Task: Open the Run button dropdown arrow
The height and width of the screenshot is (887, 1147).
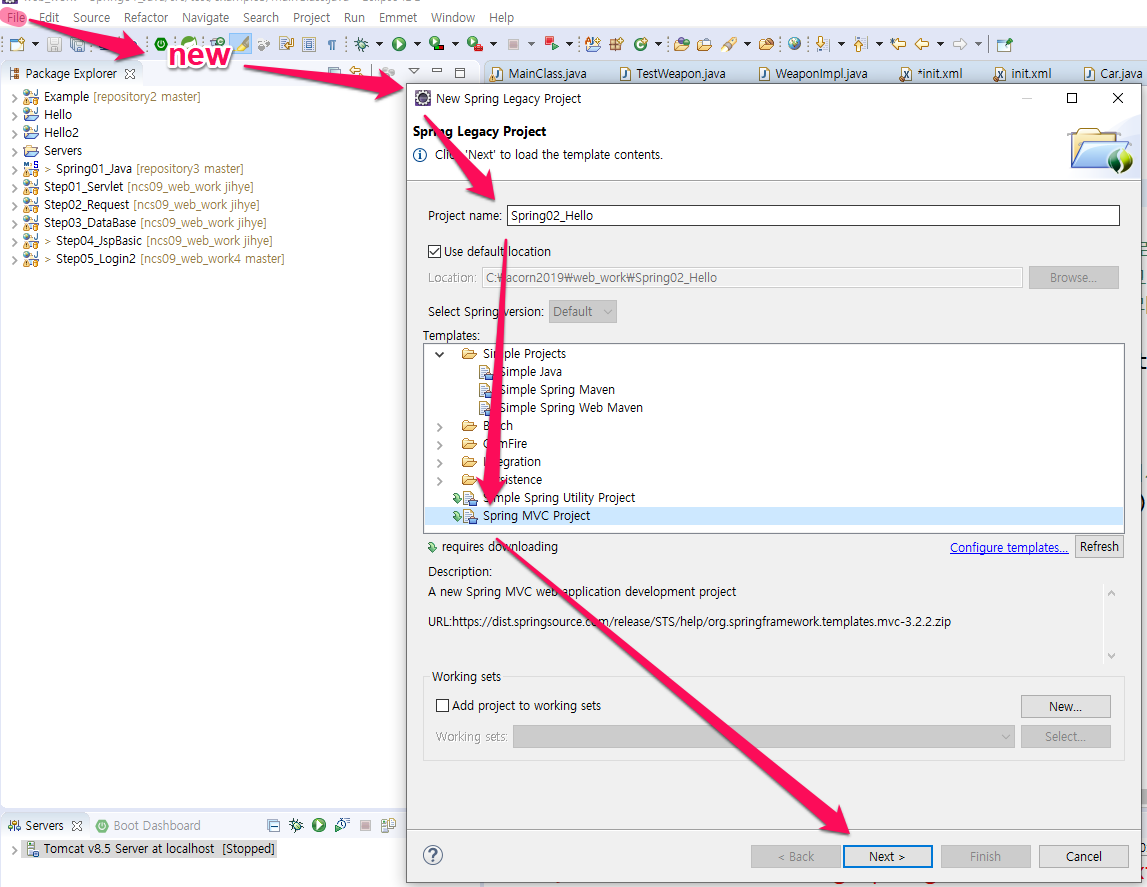Action: [417, 45]
